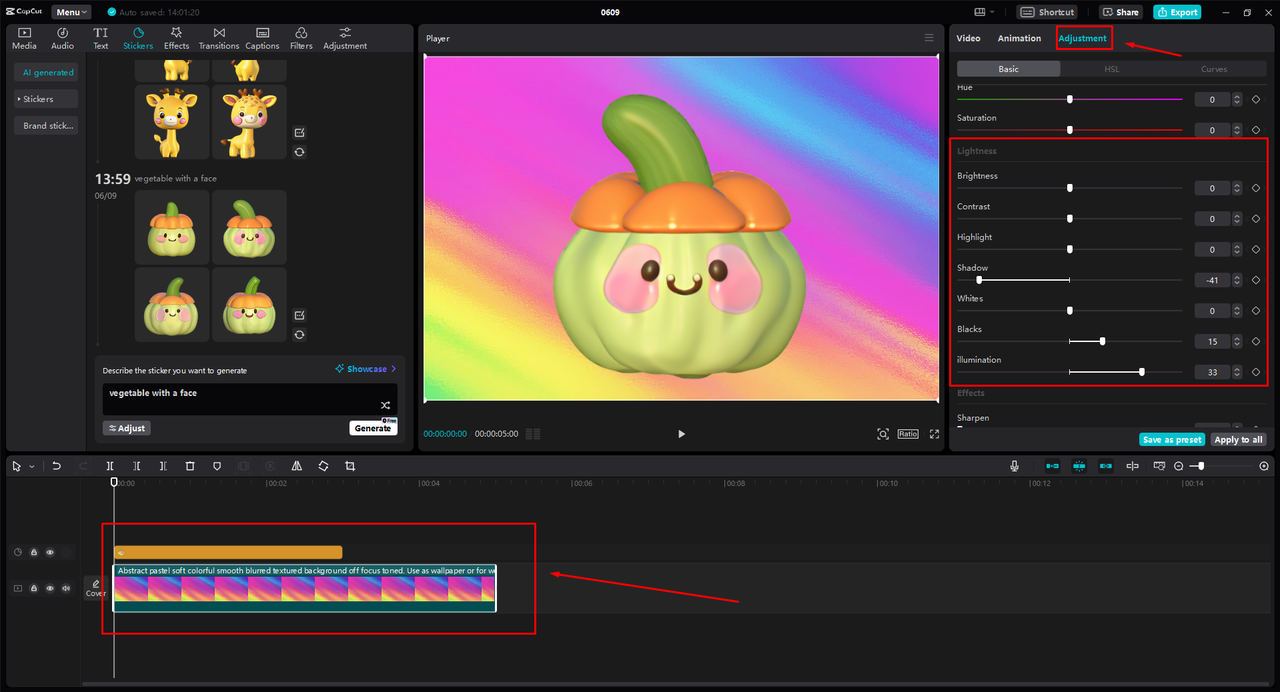
Task: Step the Shadow value
Action: (1237, 280)
